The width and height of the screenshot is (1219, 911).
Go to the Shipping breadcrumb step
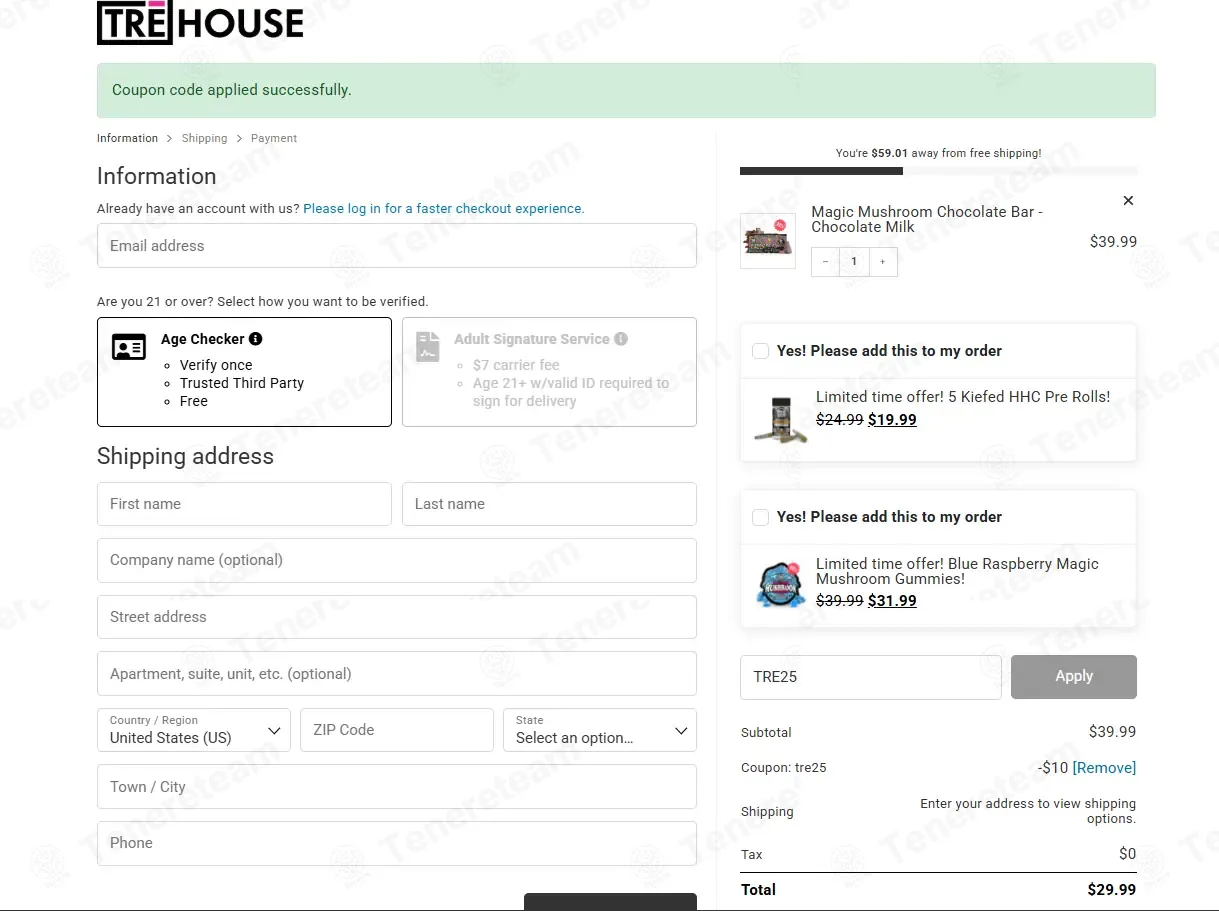204,138
